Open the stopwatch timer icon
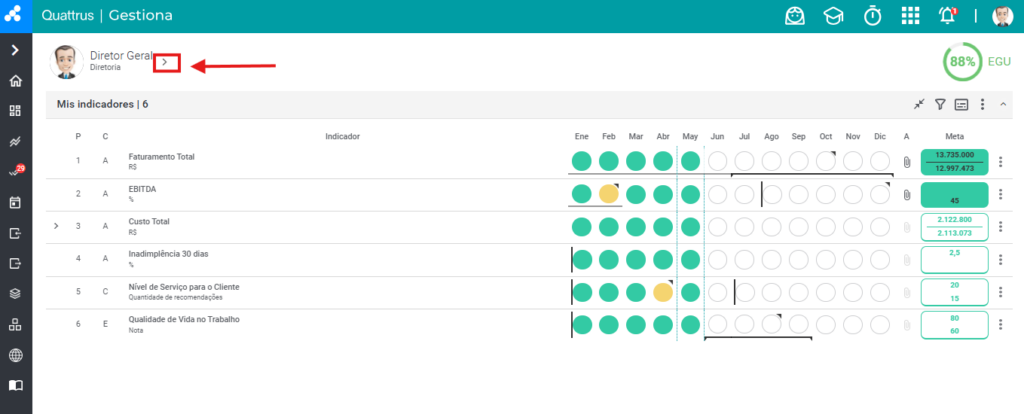Screen dimensions: 1024x414 point(872,16)
